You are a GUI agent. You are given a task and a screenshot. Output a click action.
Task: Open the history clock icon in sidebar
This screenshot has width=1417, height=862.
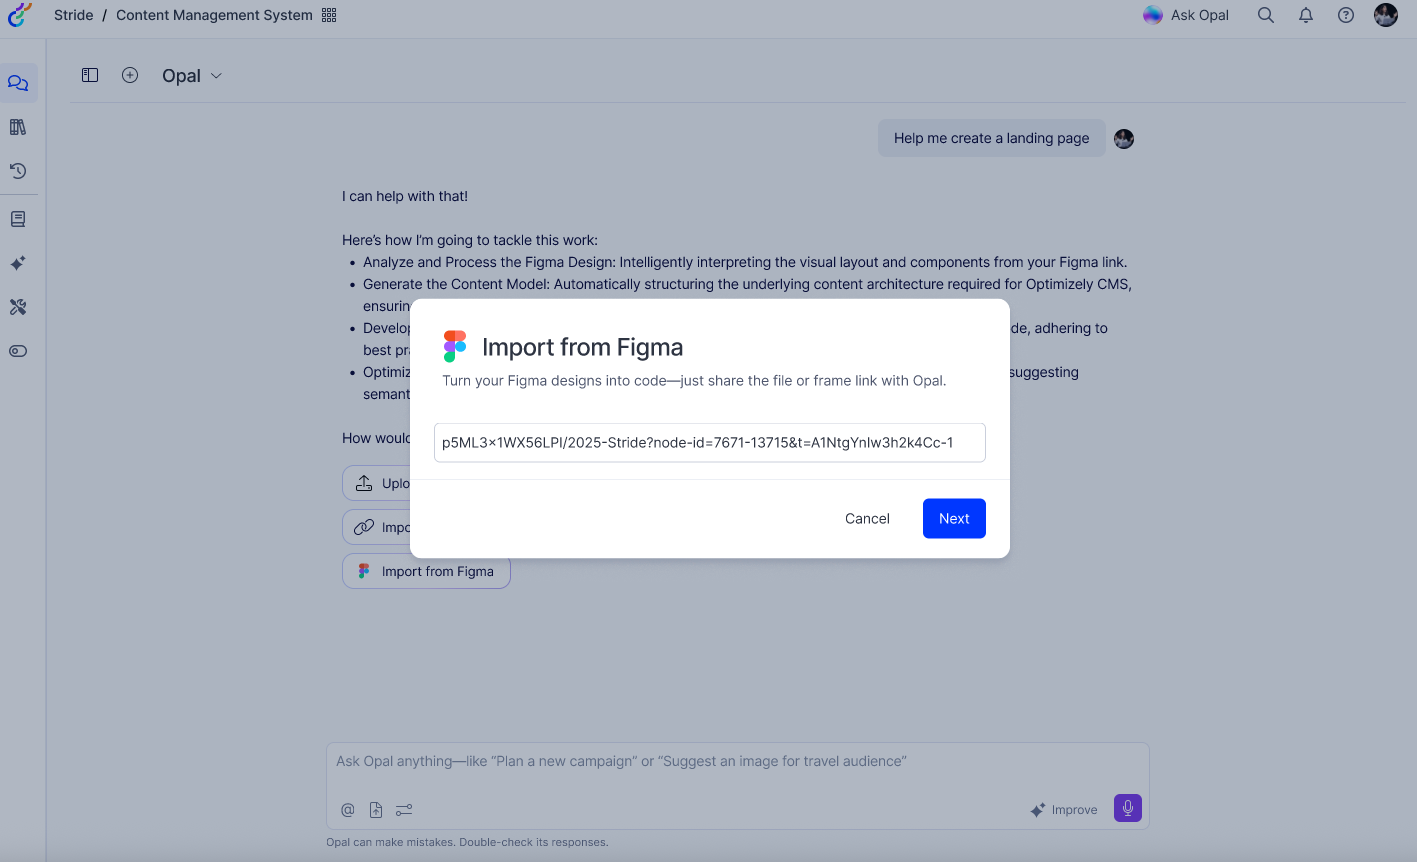click(18, 171)
